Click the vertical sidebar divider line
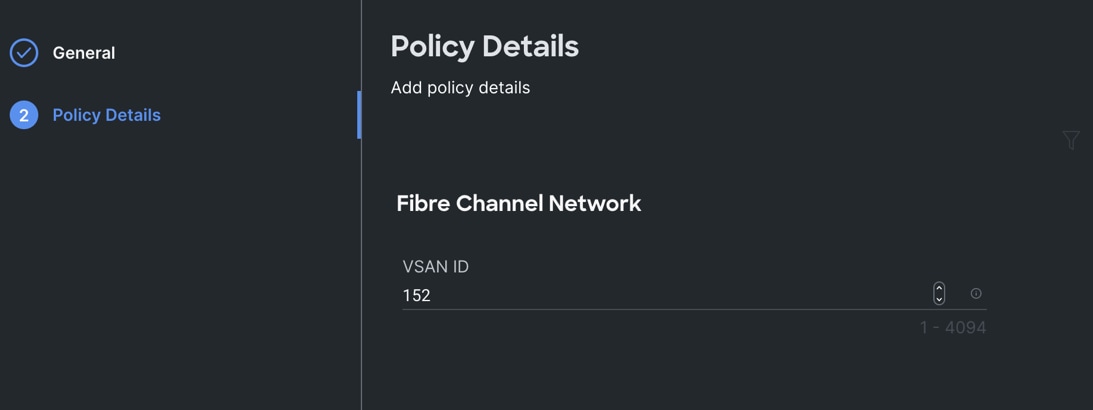1093x410 pixels. tap(361, 250)
